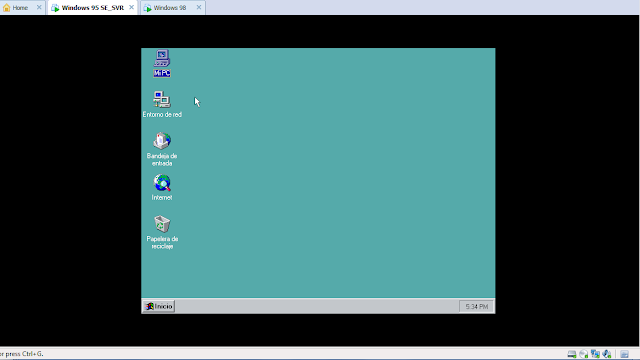Select the Bandeja de entrada icon

[x=162, y=149]
